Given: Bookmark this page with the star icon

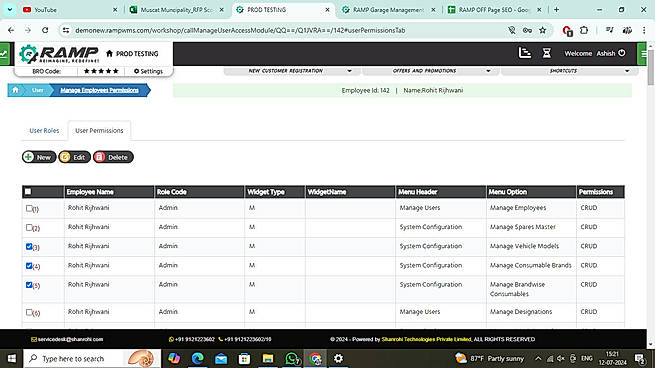Looking at the screenshot, I should tap(543, 30).
